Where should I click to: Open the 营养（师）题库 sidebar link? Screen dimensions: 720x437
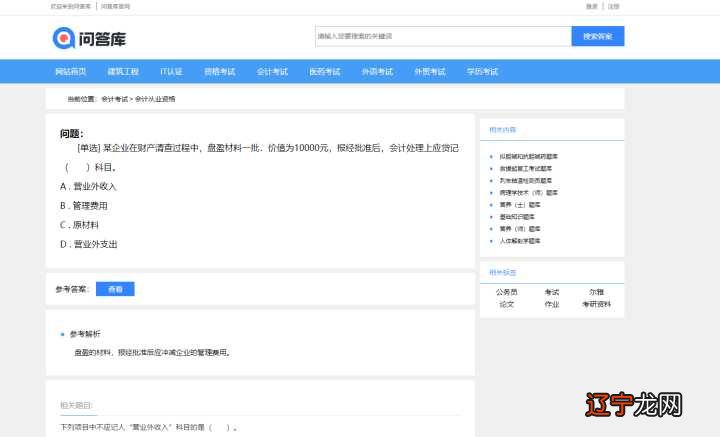[520, 229]
